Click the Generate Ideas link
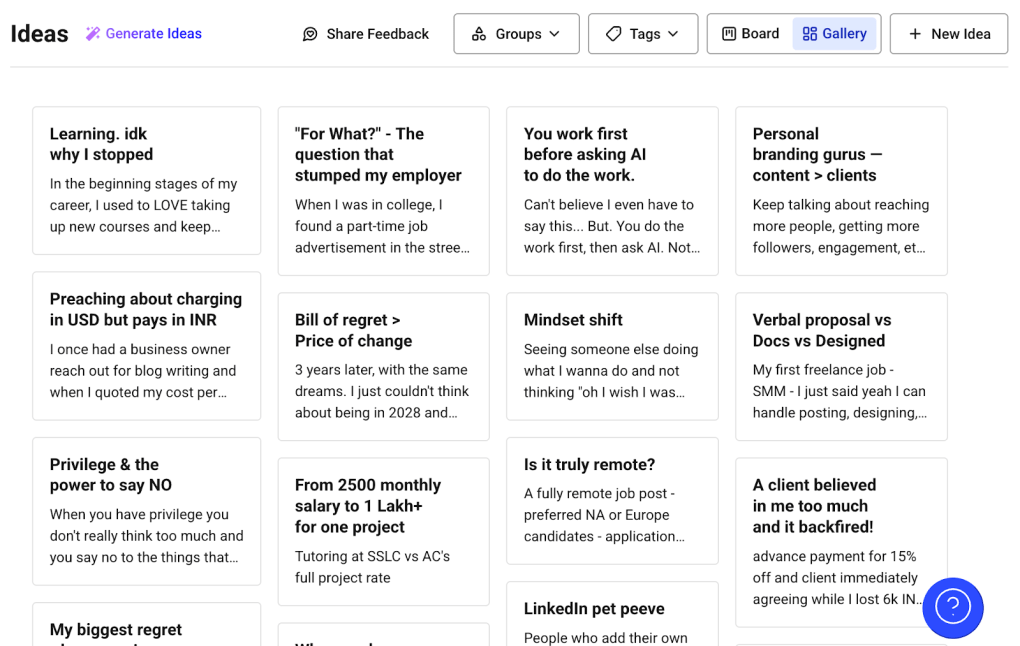This screenshot has height=646, width=1020. click(144, 33)
